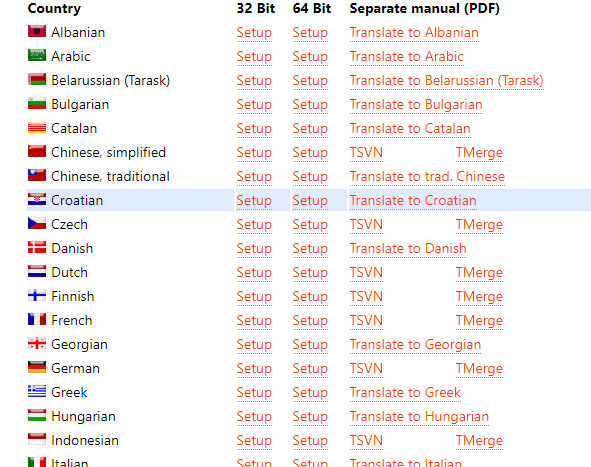Download 64 Bit Setup for Albanian
This screenshot has width=591, height=467.
pyautogui.click(x=310, y=33)
